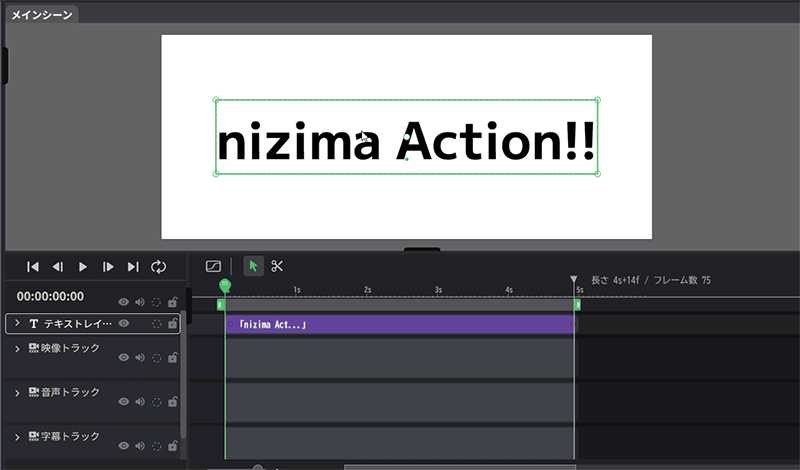
Task: Switch to the メインシーン tab
Action: [42, 15]
